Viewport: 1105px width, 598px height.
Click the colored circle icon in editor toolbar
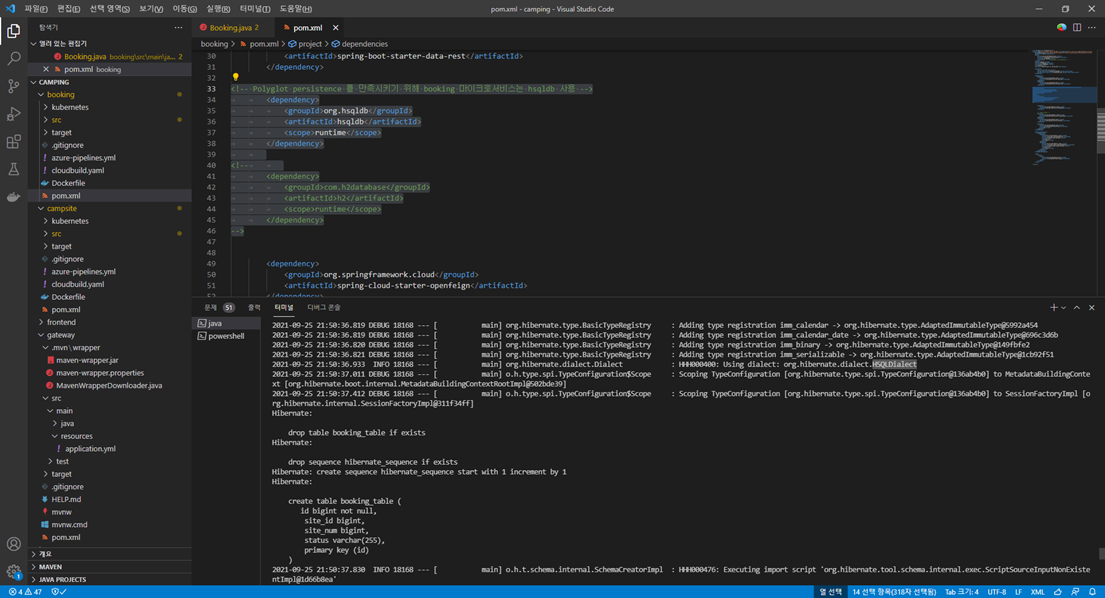point(1061,27)
